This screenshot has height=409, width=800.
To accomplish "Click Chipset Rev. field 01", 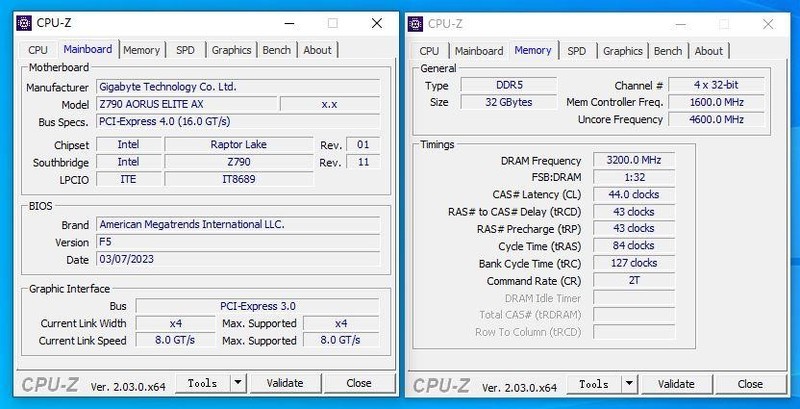I will (x=363, y=144).
